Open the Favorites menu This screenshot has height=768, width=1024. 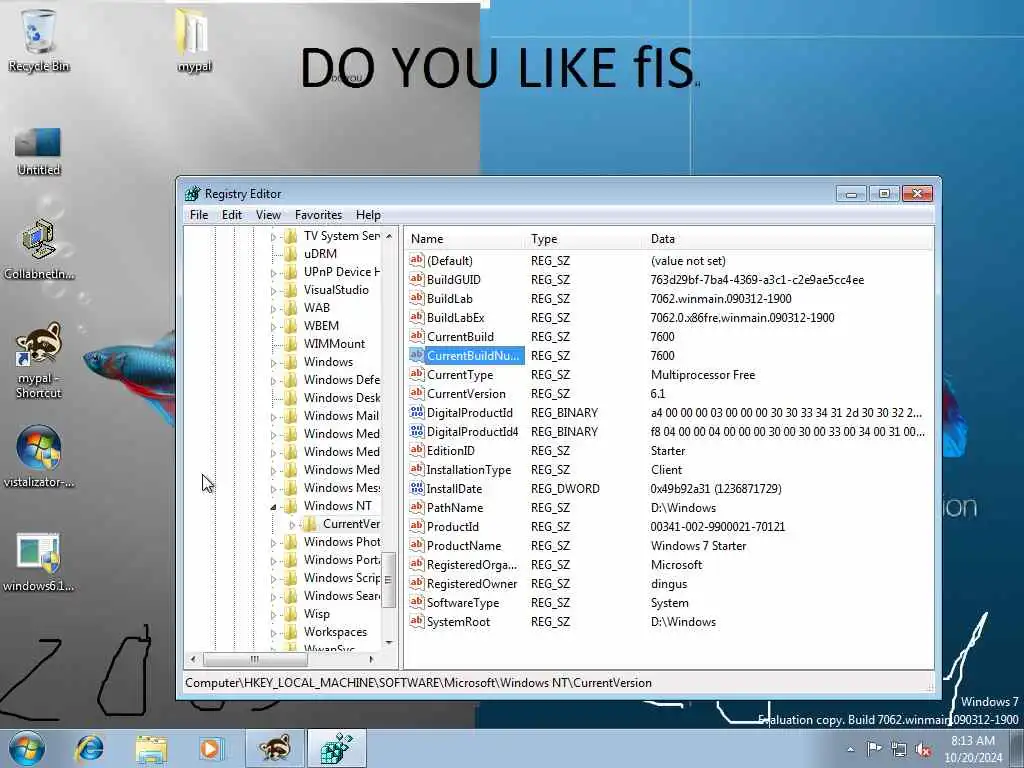tap(318, 215)
